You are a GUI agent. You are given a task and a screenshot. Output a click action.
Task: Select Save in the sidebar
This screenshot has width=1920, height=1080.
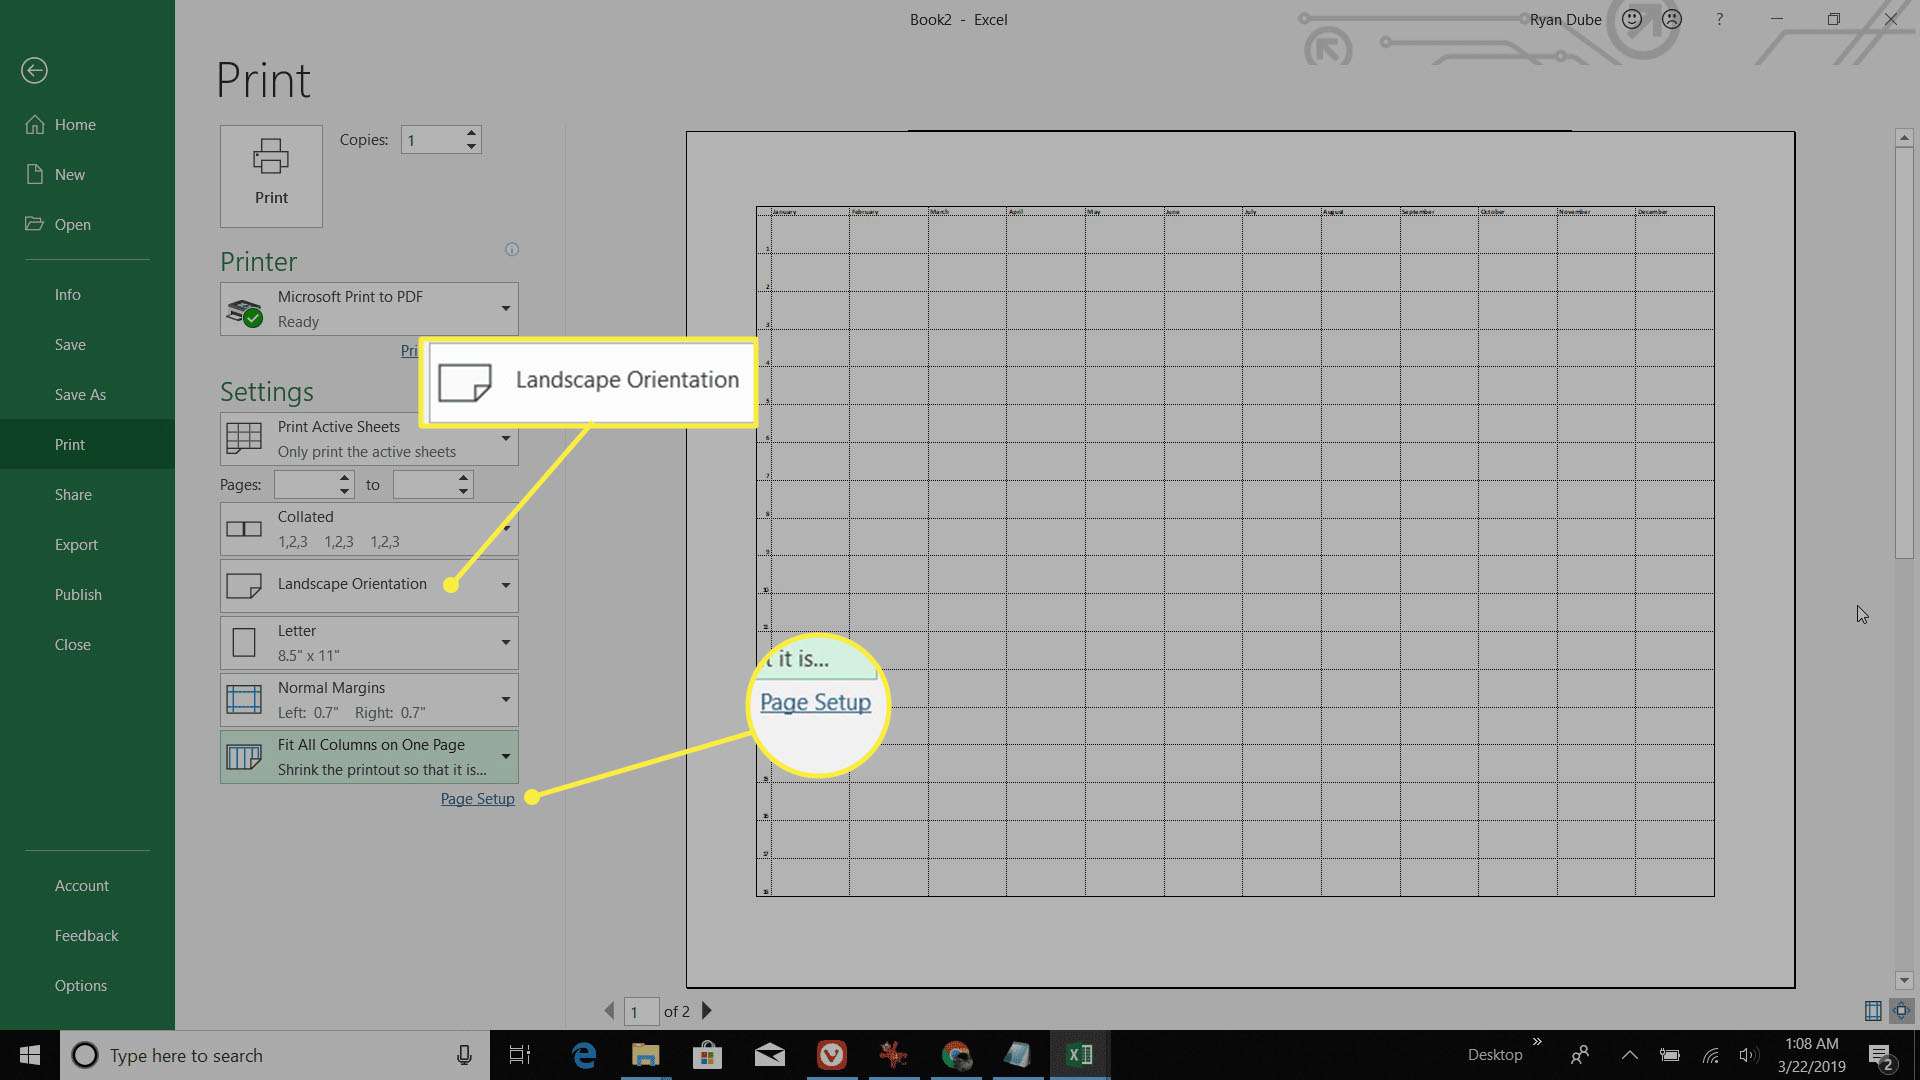(x=87, y=345)
